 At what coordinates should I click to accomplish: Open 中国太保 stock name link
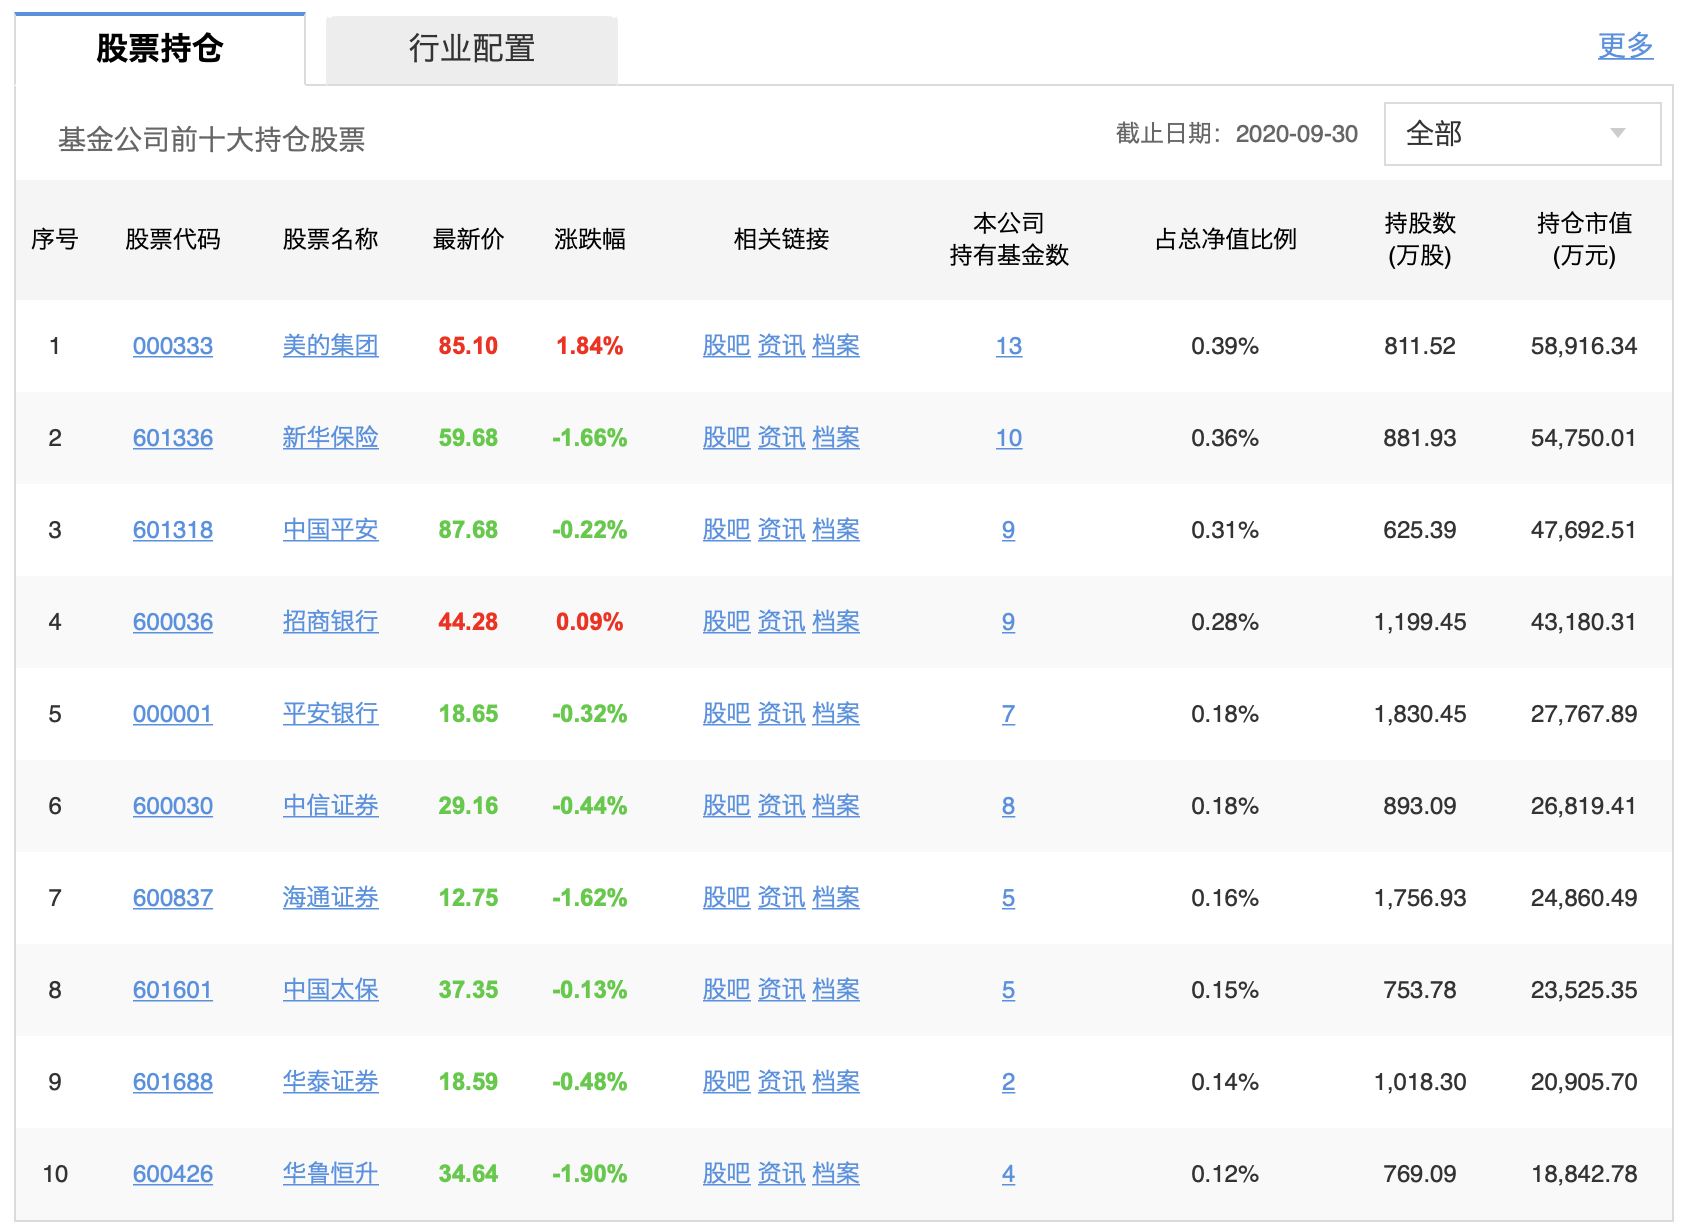click(330, 990)
